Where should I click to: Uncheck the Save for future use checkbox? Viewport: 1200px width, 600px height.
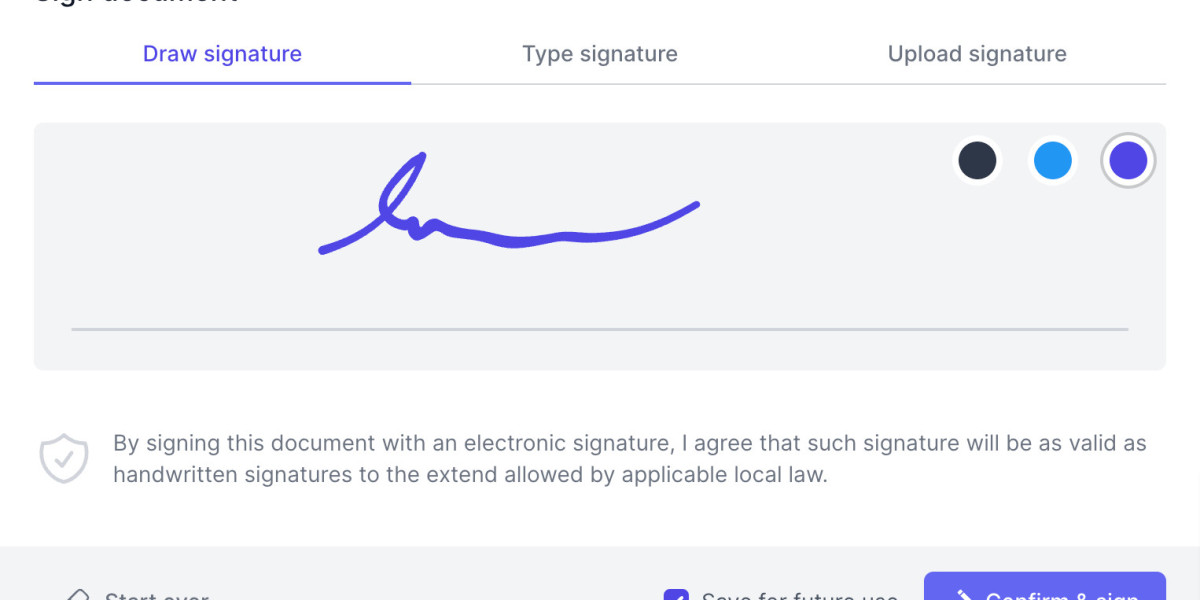(676, 596)
